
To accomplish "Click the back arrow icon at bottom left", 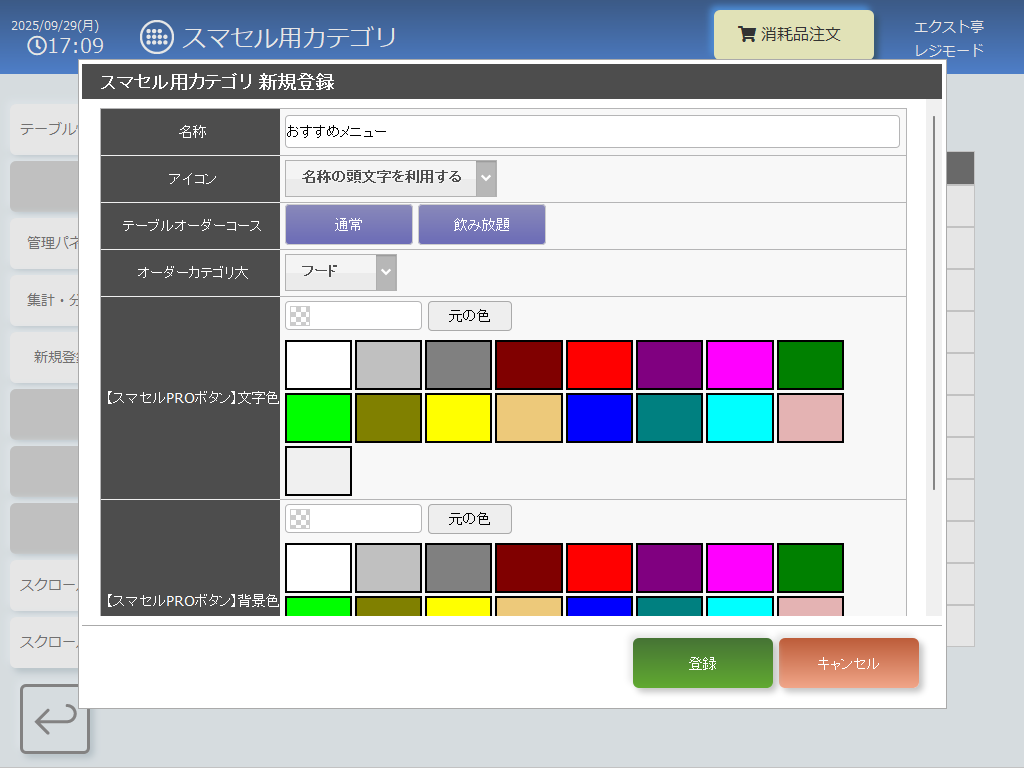I will pyautogui.click(x=55, y=719).
